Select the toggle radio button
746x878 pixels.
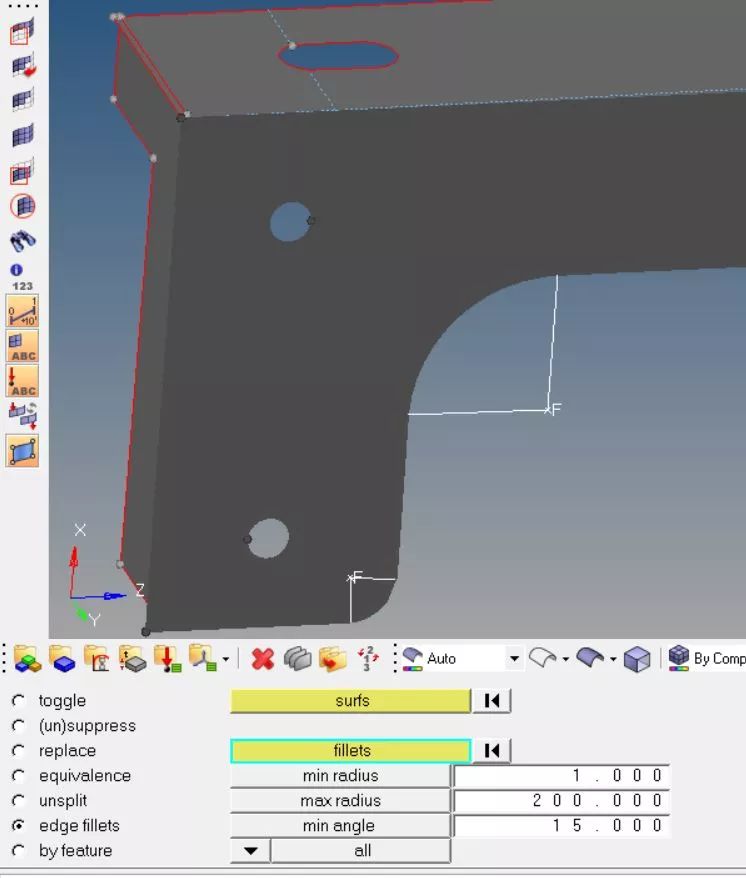pos(18,701)
